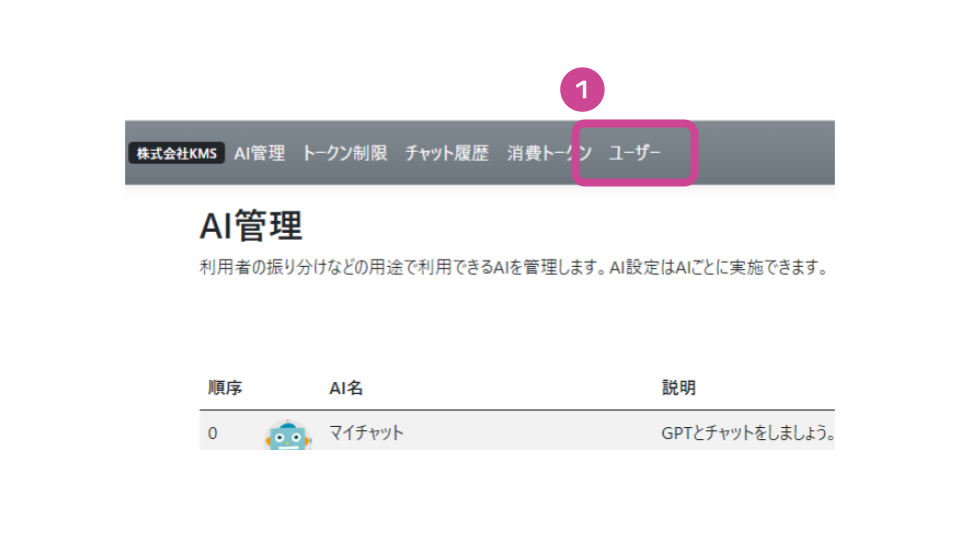Click the large AI管理 page heading

(x=251, y=225)
